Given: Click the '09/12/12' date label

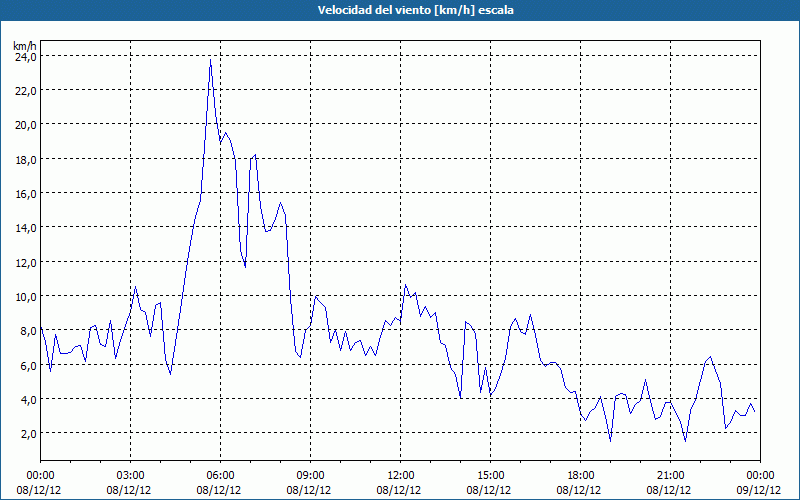Looking at the screenshot, I should [760, 490].
